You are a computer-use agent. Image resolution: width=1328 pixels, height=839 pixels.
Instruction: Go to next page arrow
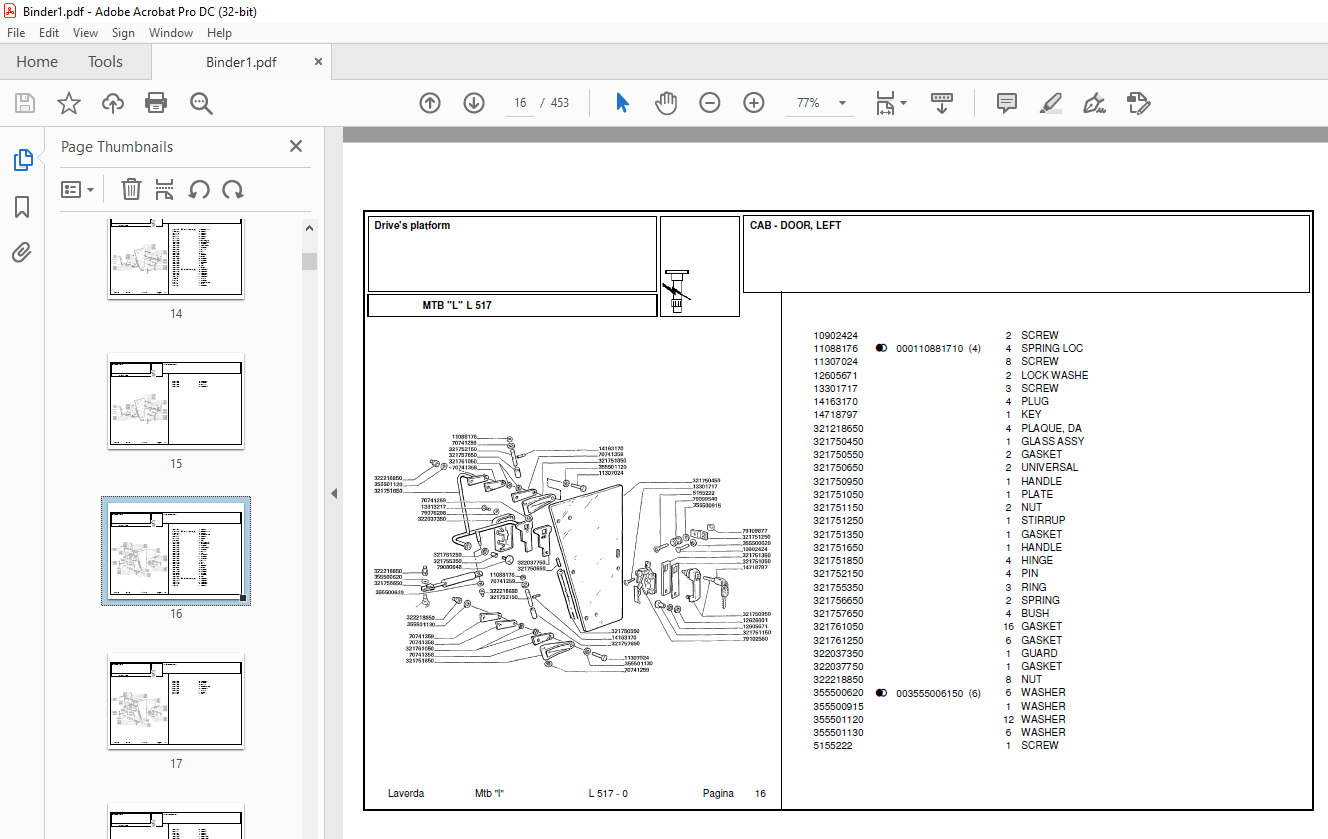(x=474, y=103)
